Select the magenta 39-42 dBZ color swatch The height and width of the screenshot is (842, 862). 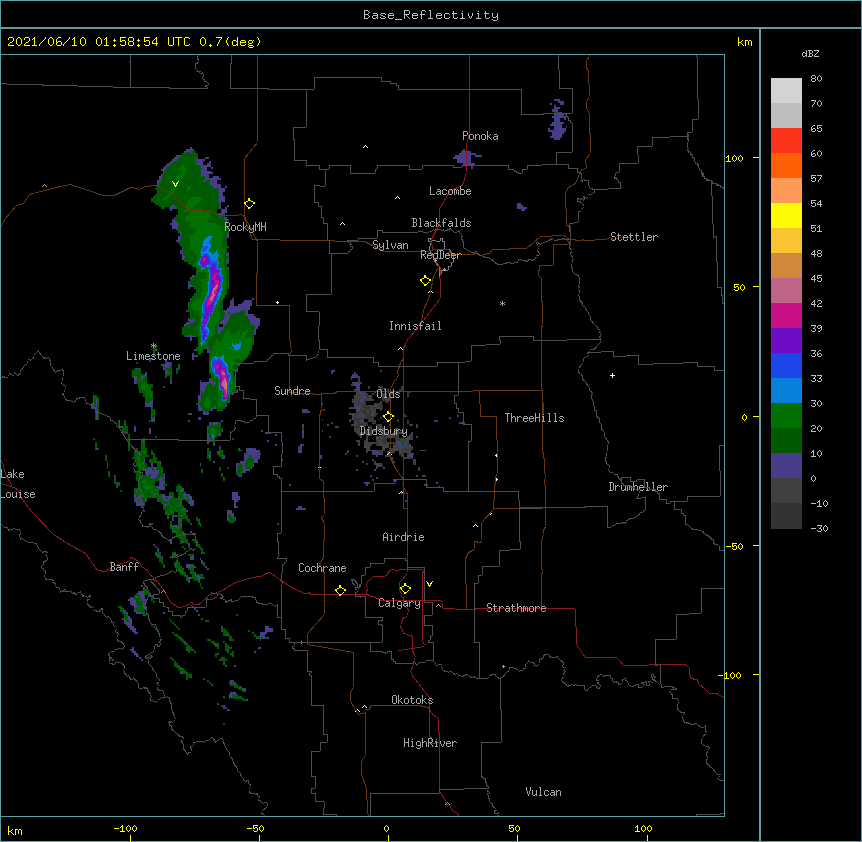pos(786,315)
